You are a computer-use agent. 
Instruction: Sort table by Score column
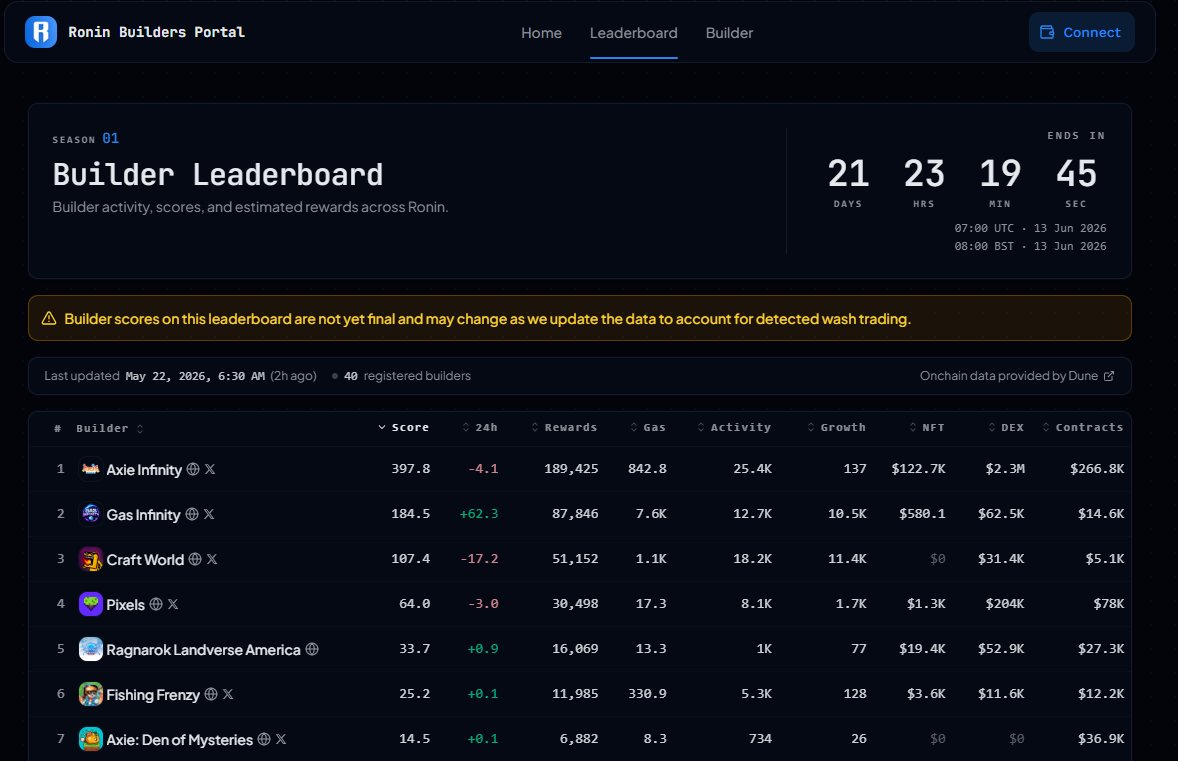403,427
